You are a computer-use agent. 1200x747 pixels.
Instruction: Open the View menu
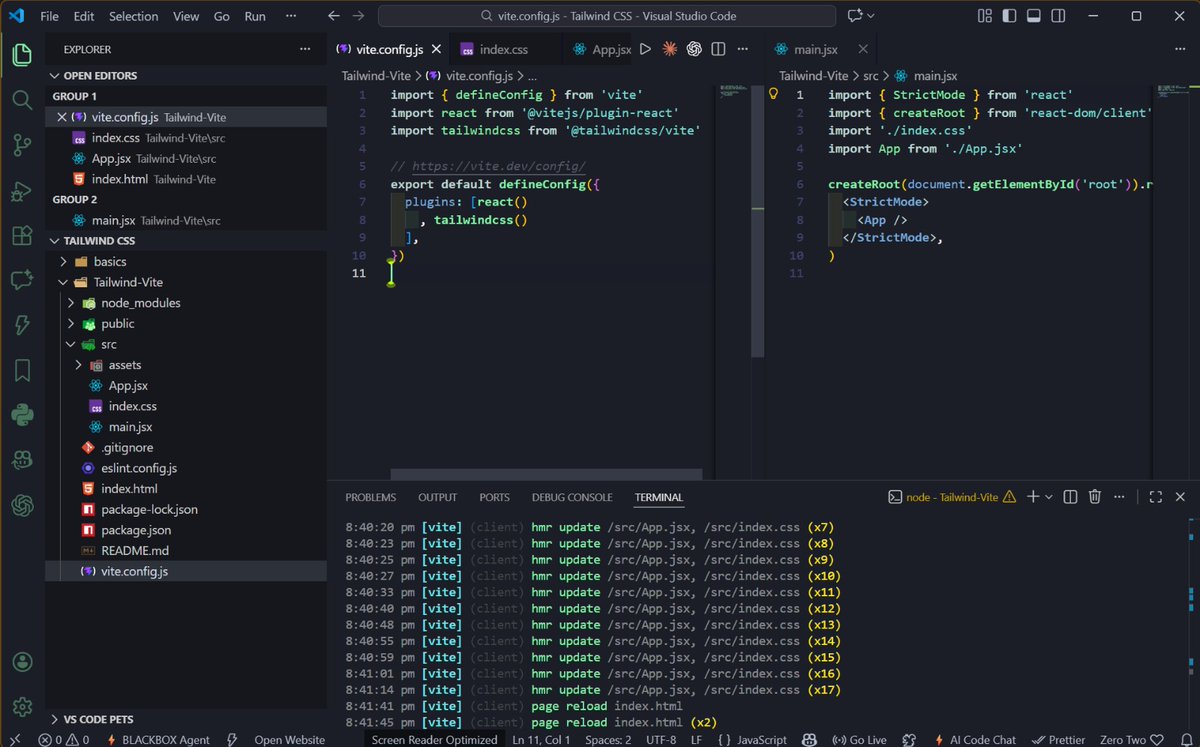(186, 16)
